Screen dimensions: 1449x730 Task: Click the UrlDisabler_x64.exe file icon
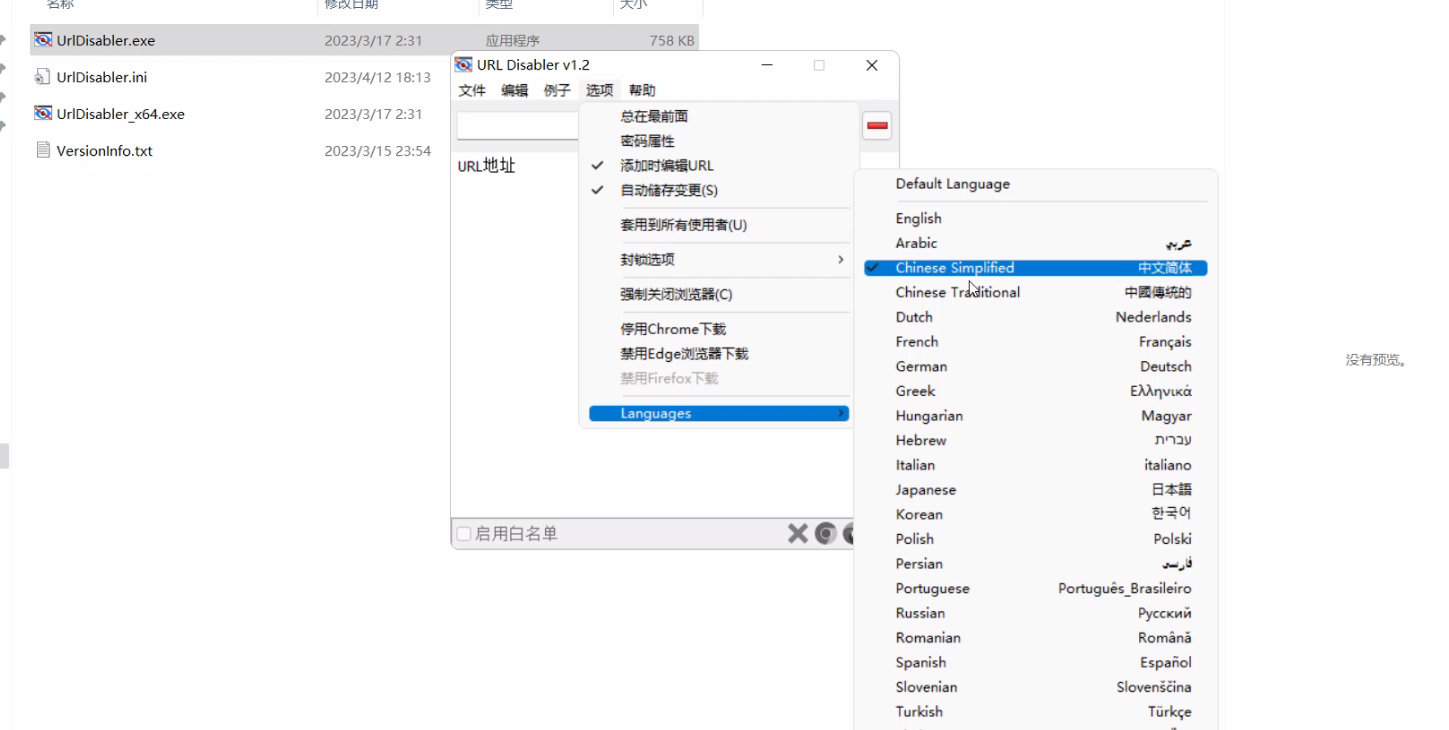click(x=43, y=114)
